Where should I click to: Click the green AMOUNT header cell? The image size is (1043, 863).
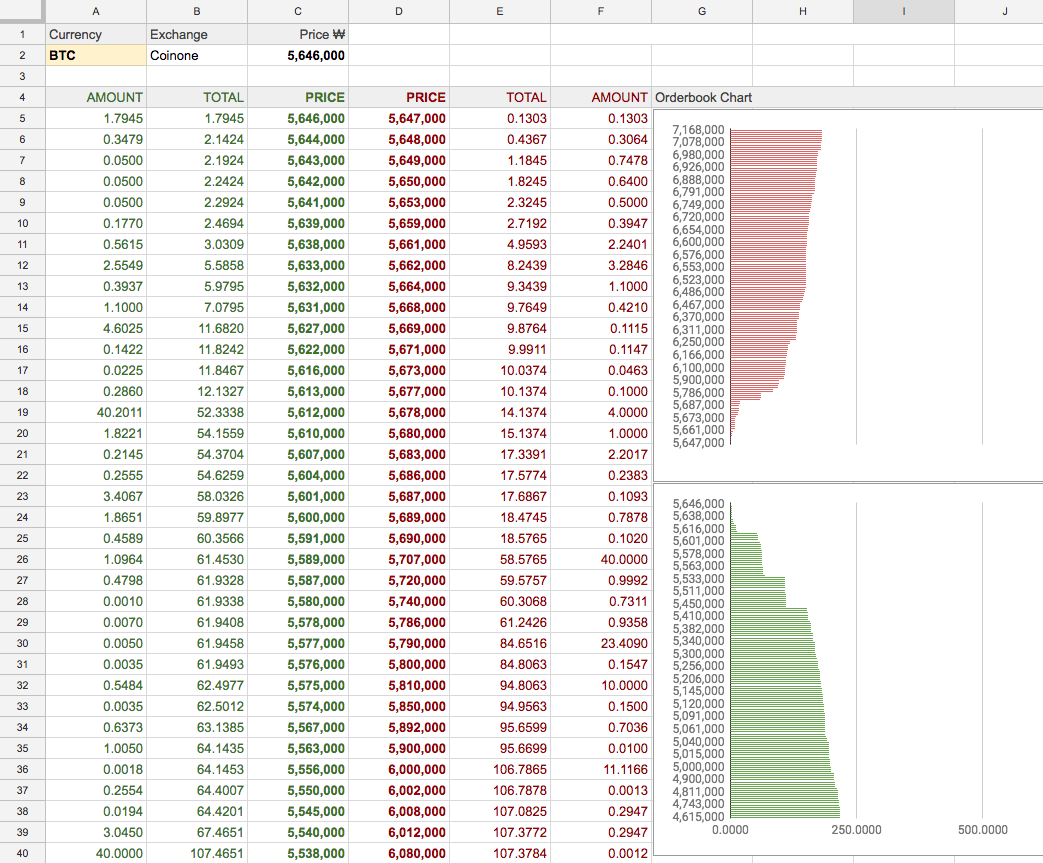tap(96, 97)
